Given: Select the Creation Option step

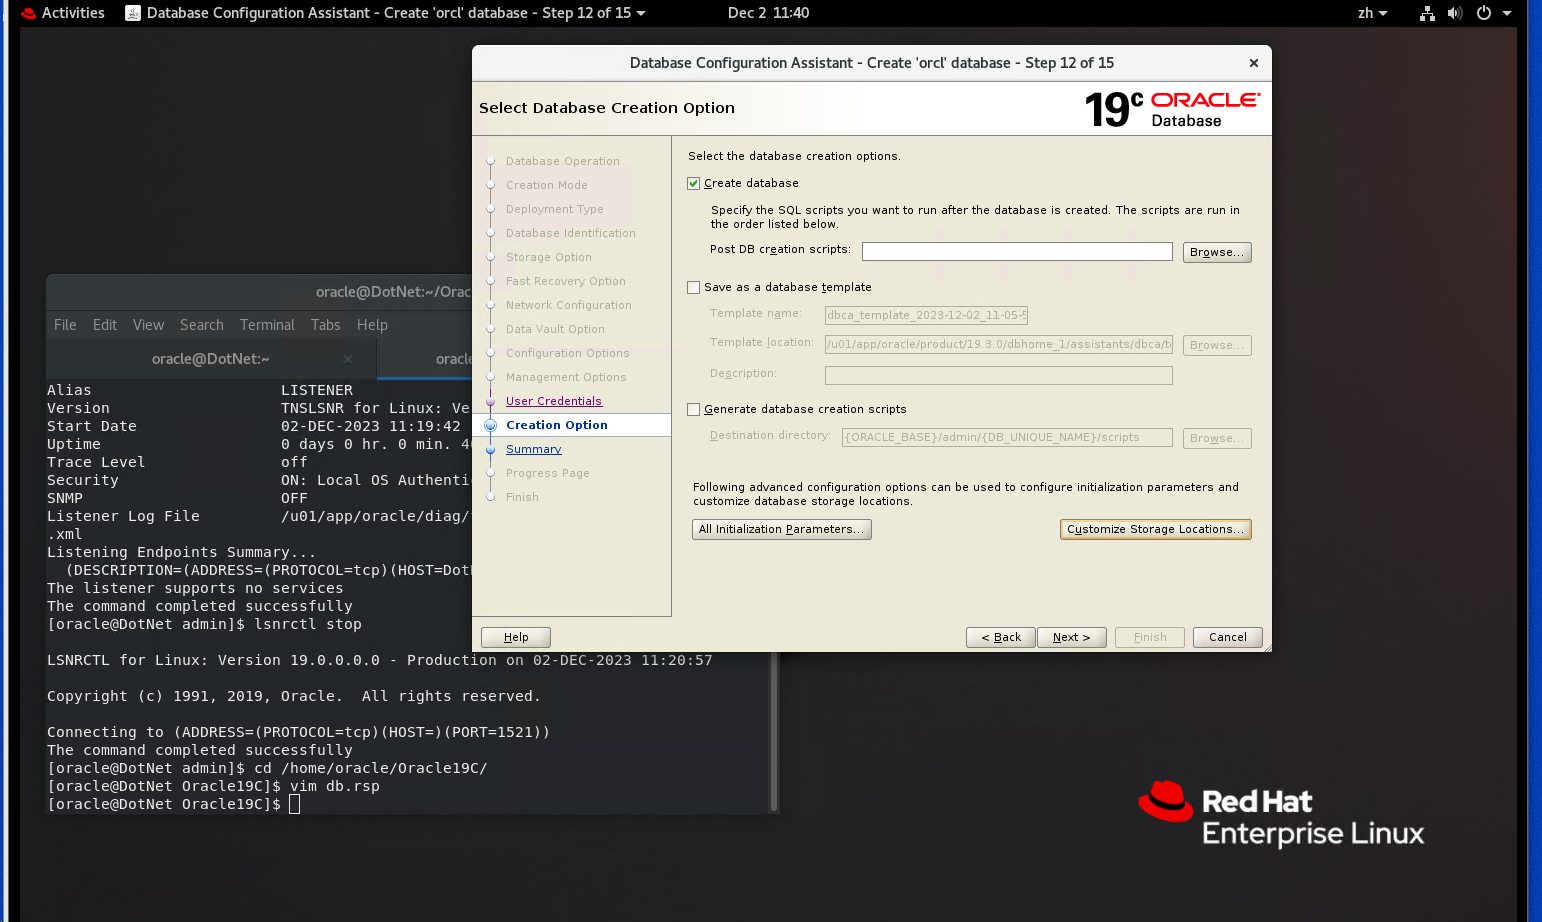Looking at the screenshot, I should click(557, 426).
